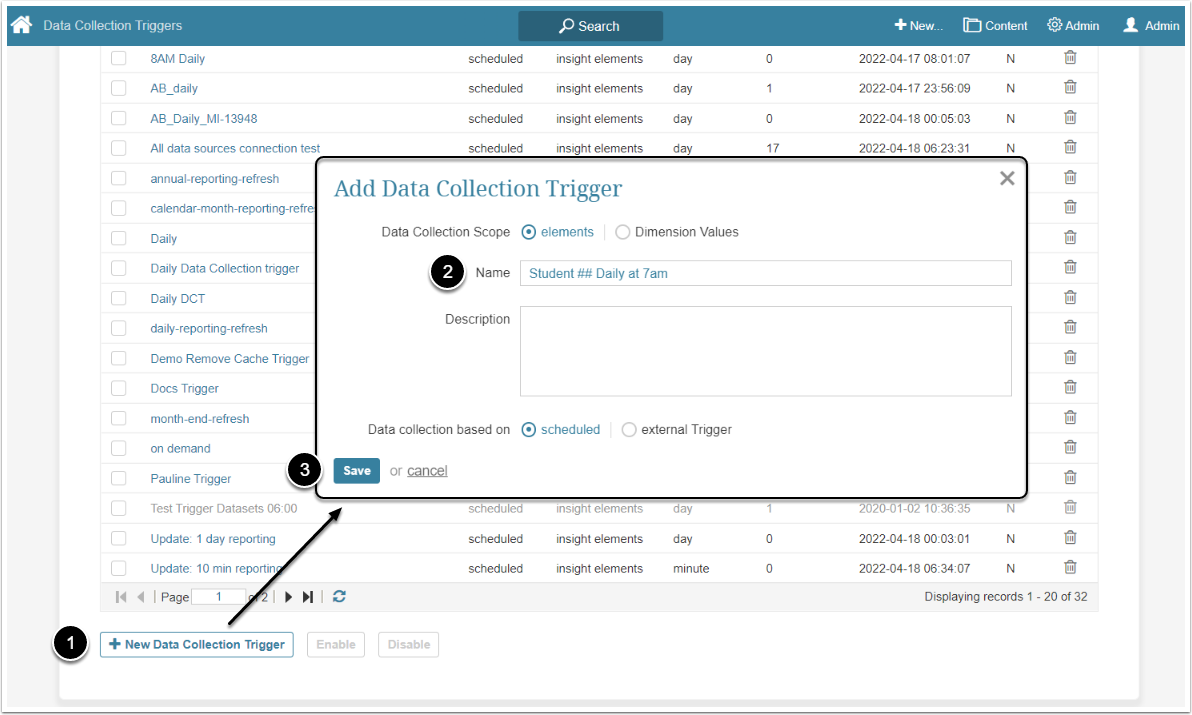Click the Name input field
Viewport: 1192px width, 715px height.
click(x=766, y=274)
